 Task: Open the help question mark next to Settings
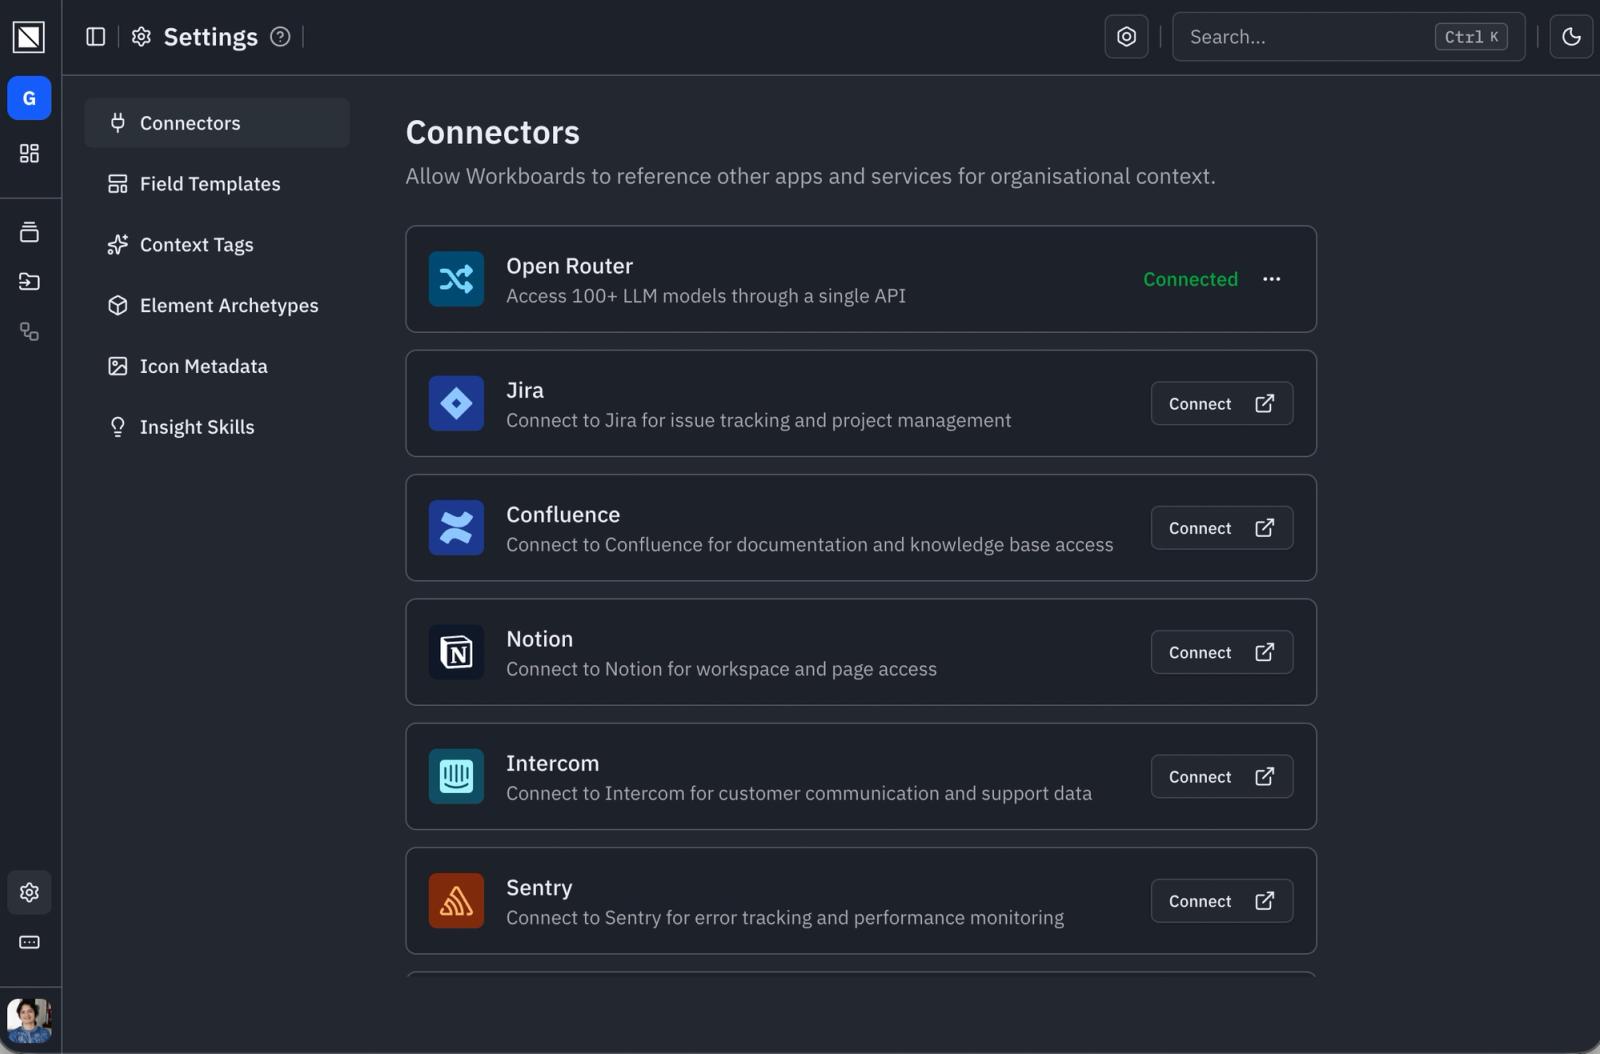[280, 37]
